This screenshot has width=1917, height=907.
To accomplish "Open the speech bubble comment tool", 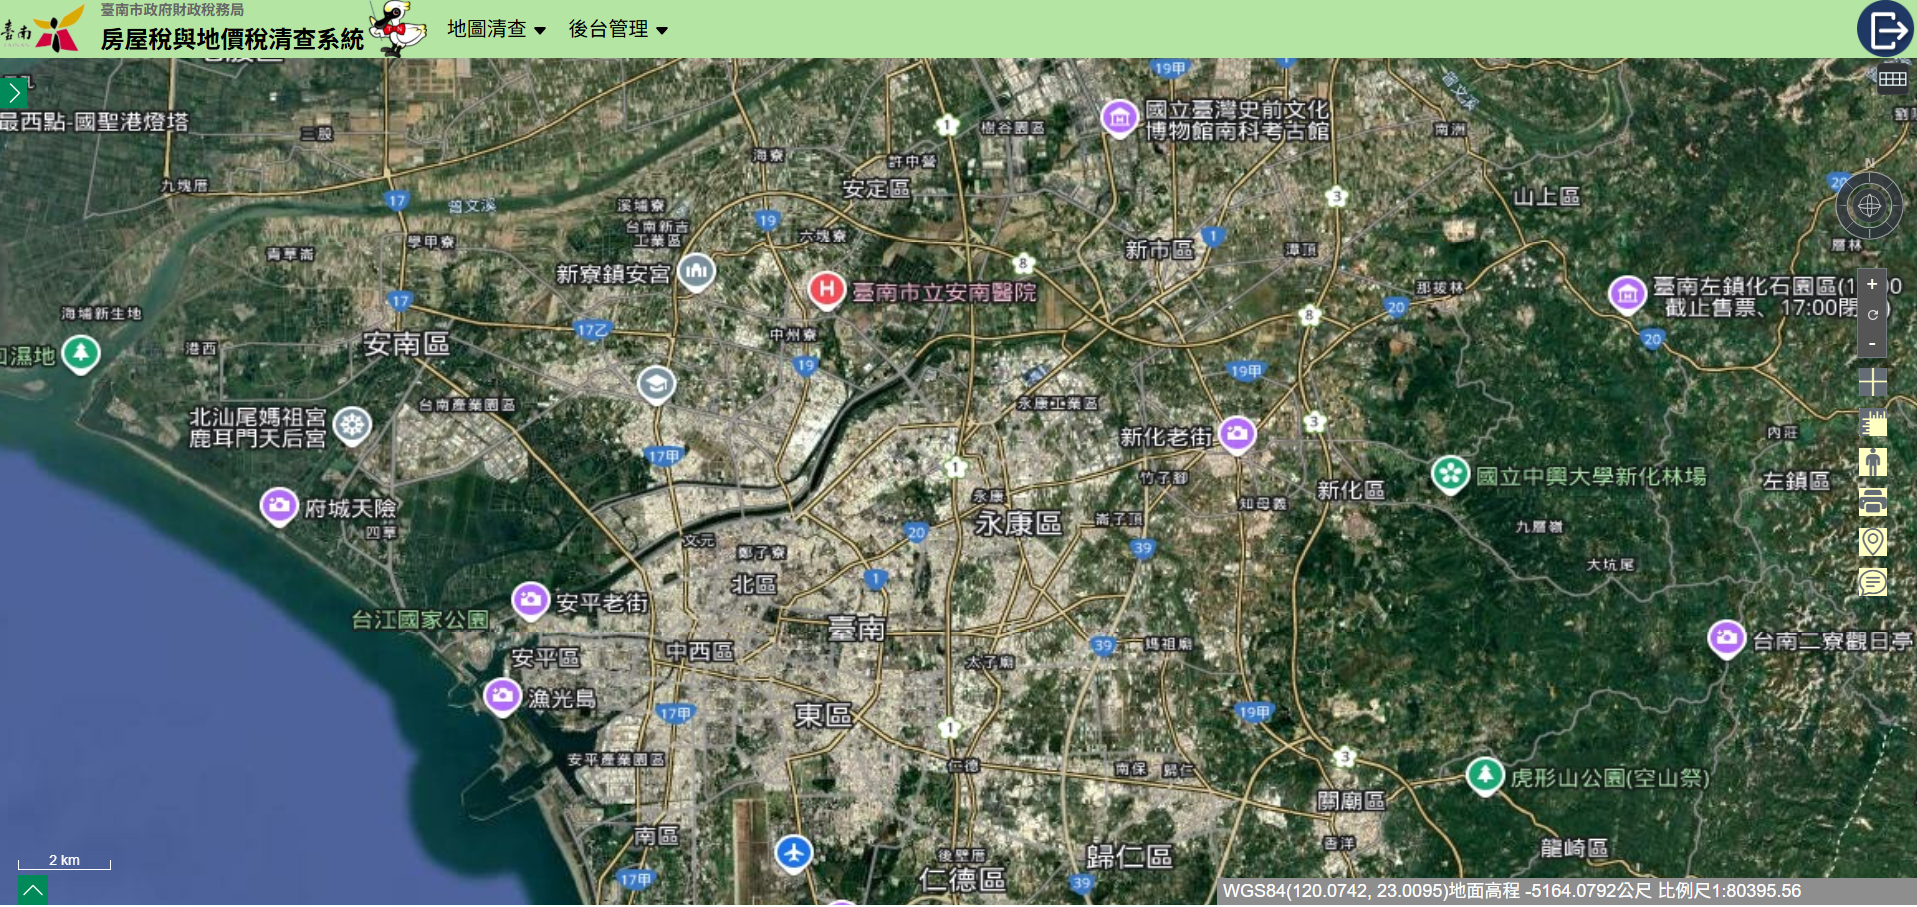I will (x=1872, y=581).
